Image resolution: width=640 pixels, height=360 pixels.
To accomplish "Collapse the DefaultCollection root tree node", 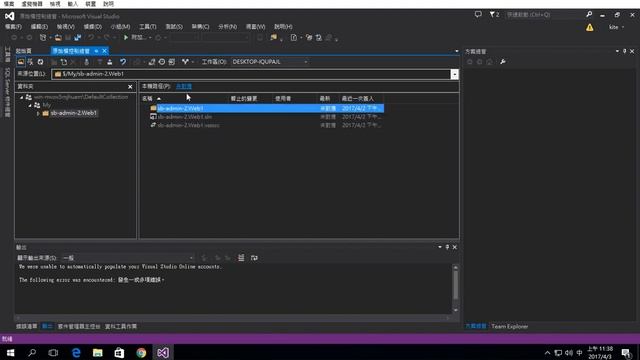I will tap(22, 97).
